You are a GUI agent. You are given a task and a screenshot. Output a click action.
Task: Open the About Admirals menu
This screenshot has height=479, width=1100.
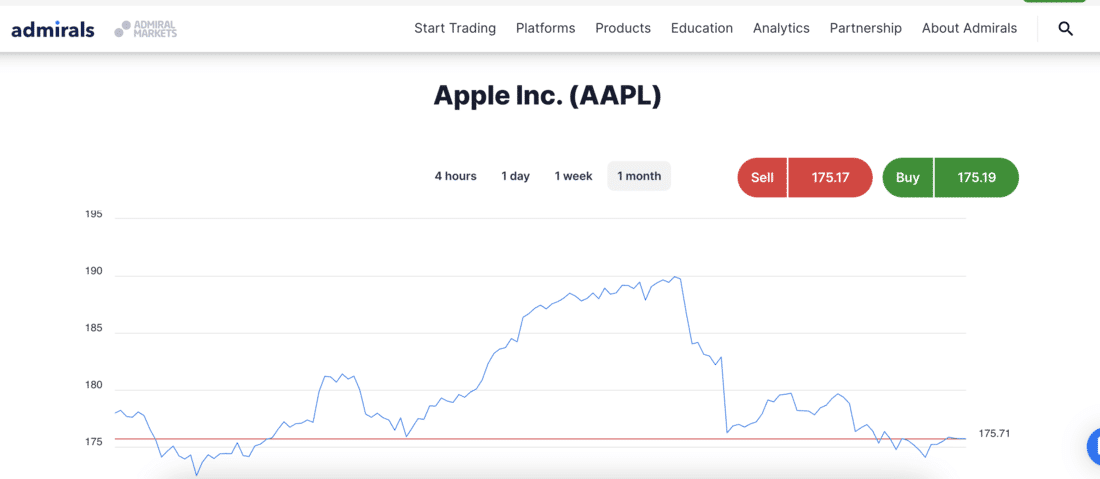(969, 28)
